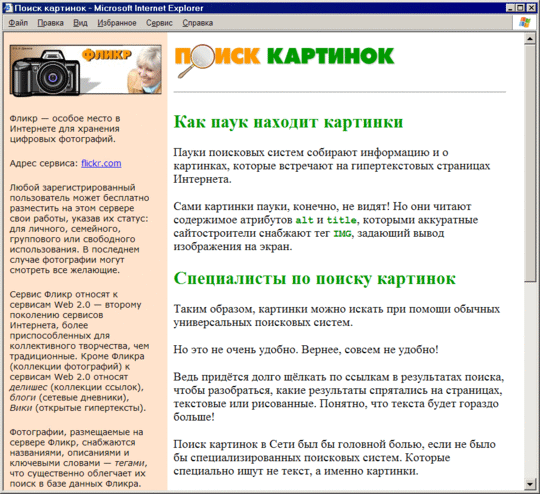
Task: Open the Избранное menu
Action: pos(117,23)
